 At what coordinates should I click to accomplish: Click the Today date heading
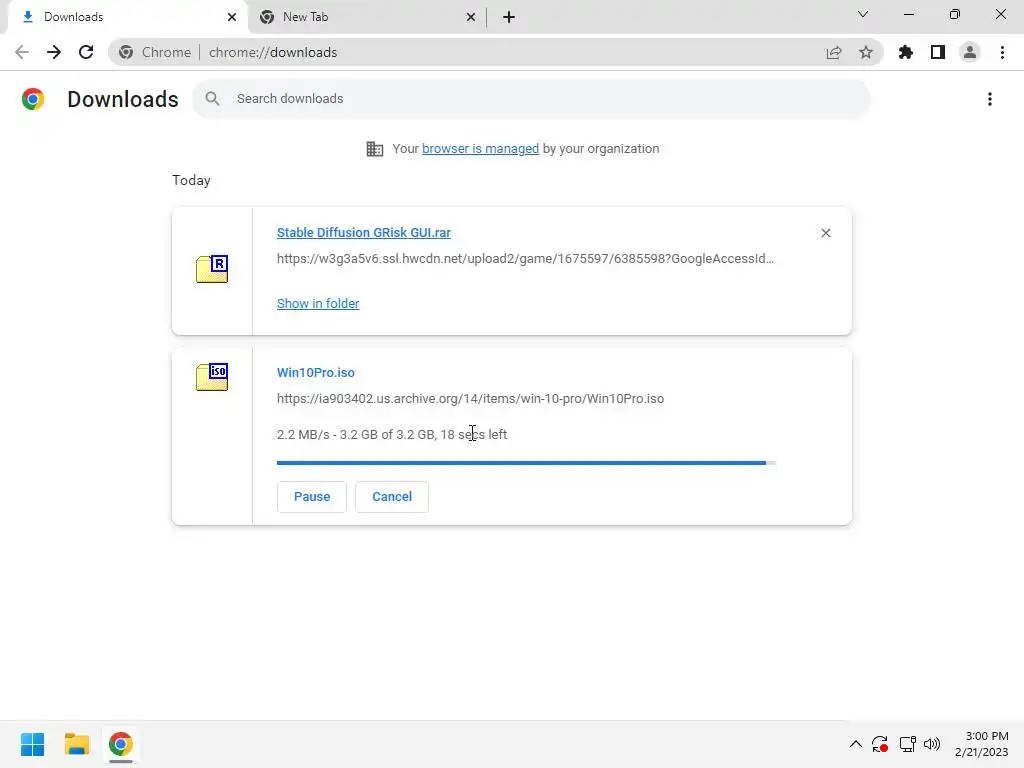pos(191,180)
